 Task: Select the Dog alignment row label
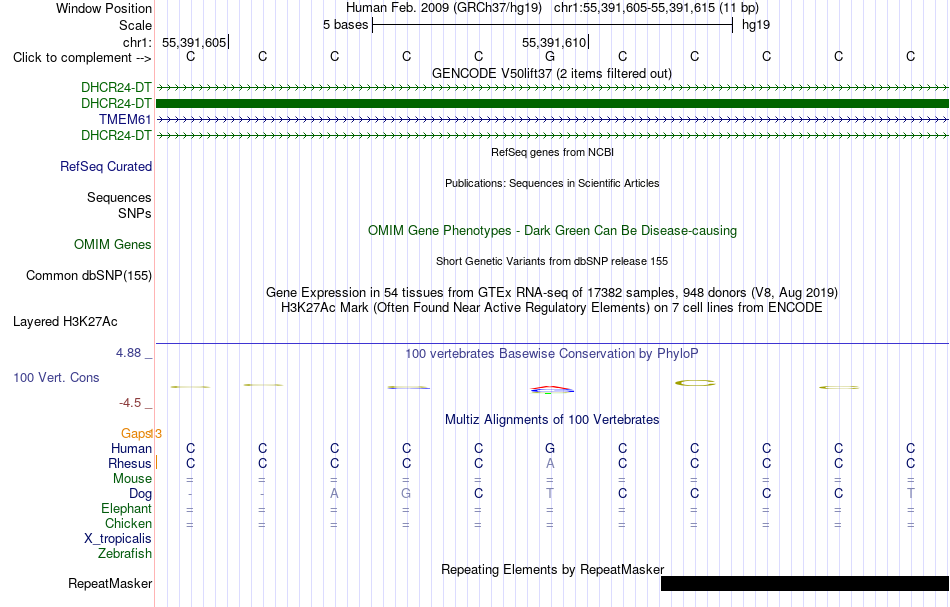point(141,494)
